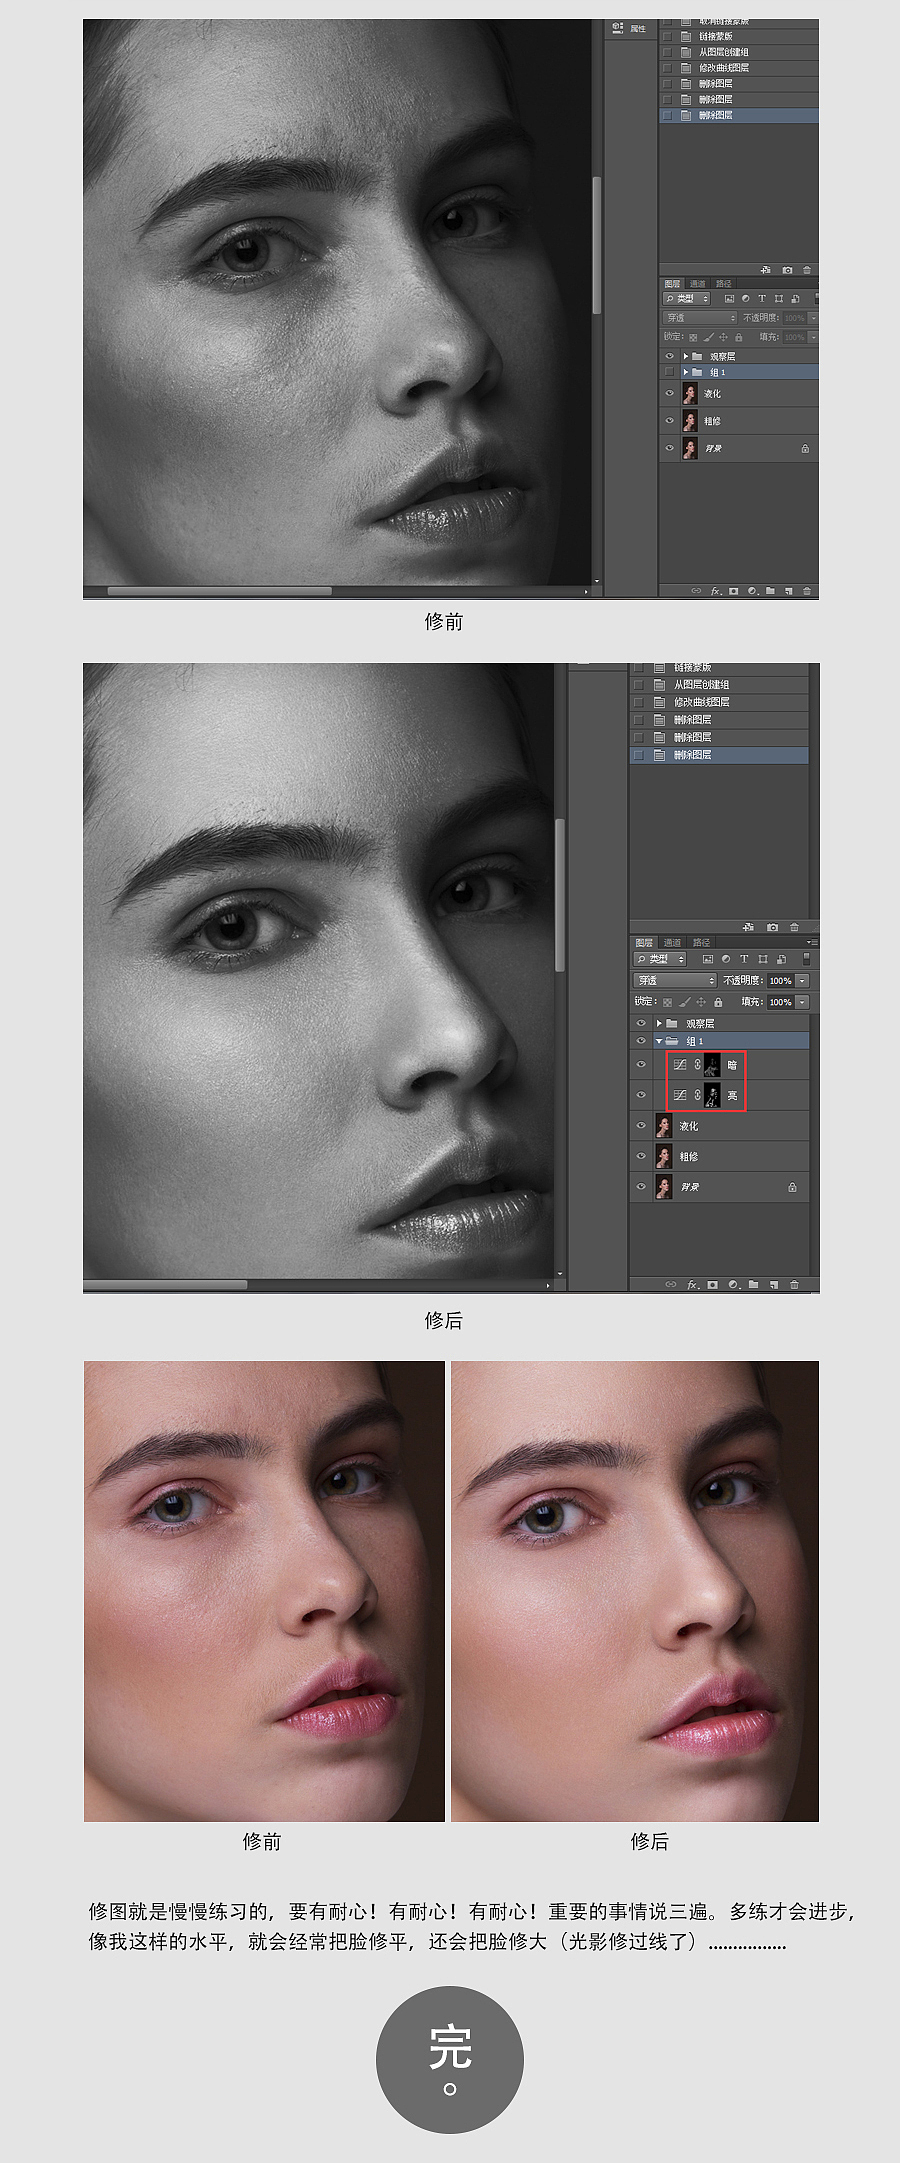Switch to 路径 tab in 修后 screenshot
Viewport: 900px width, 2163px height.
coord(701,942)
